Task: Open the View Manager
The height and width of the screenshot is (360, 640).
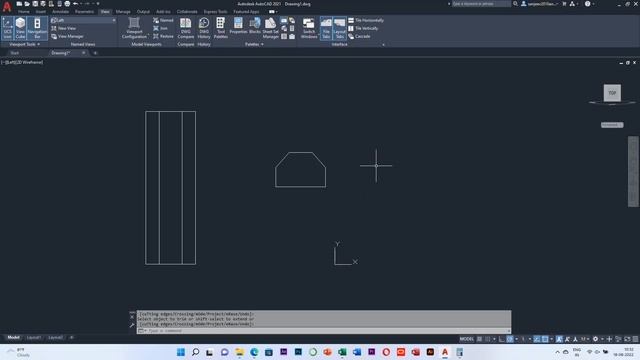Action: click(x=67, y=36)
